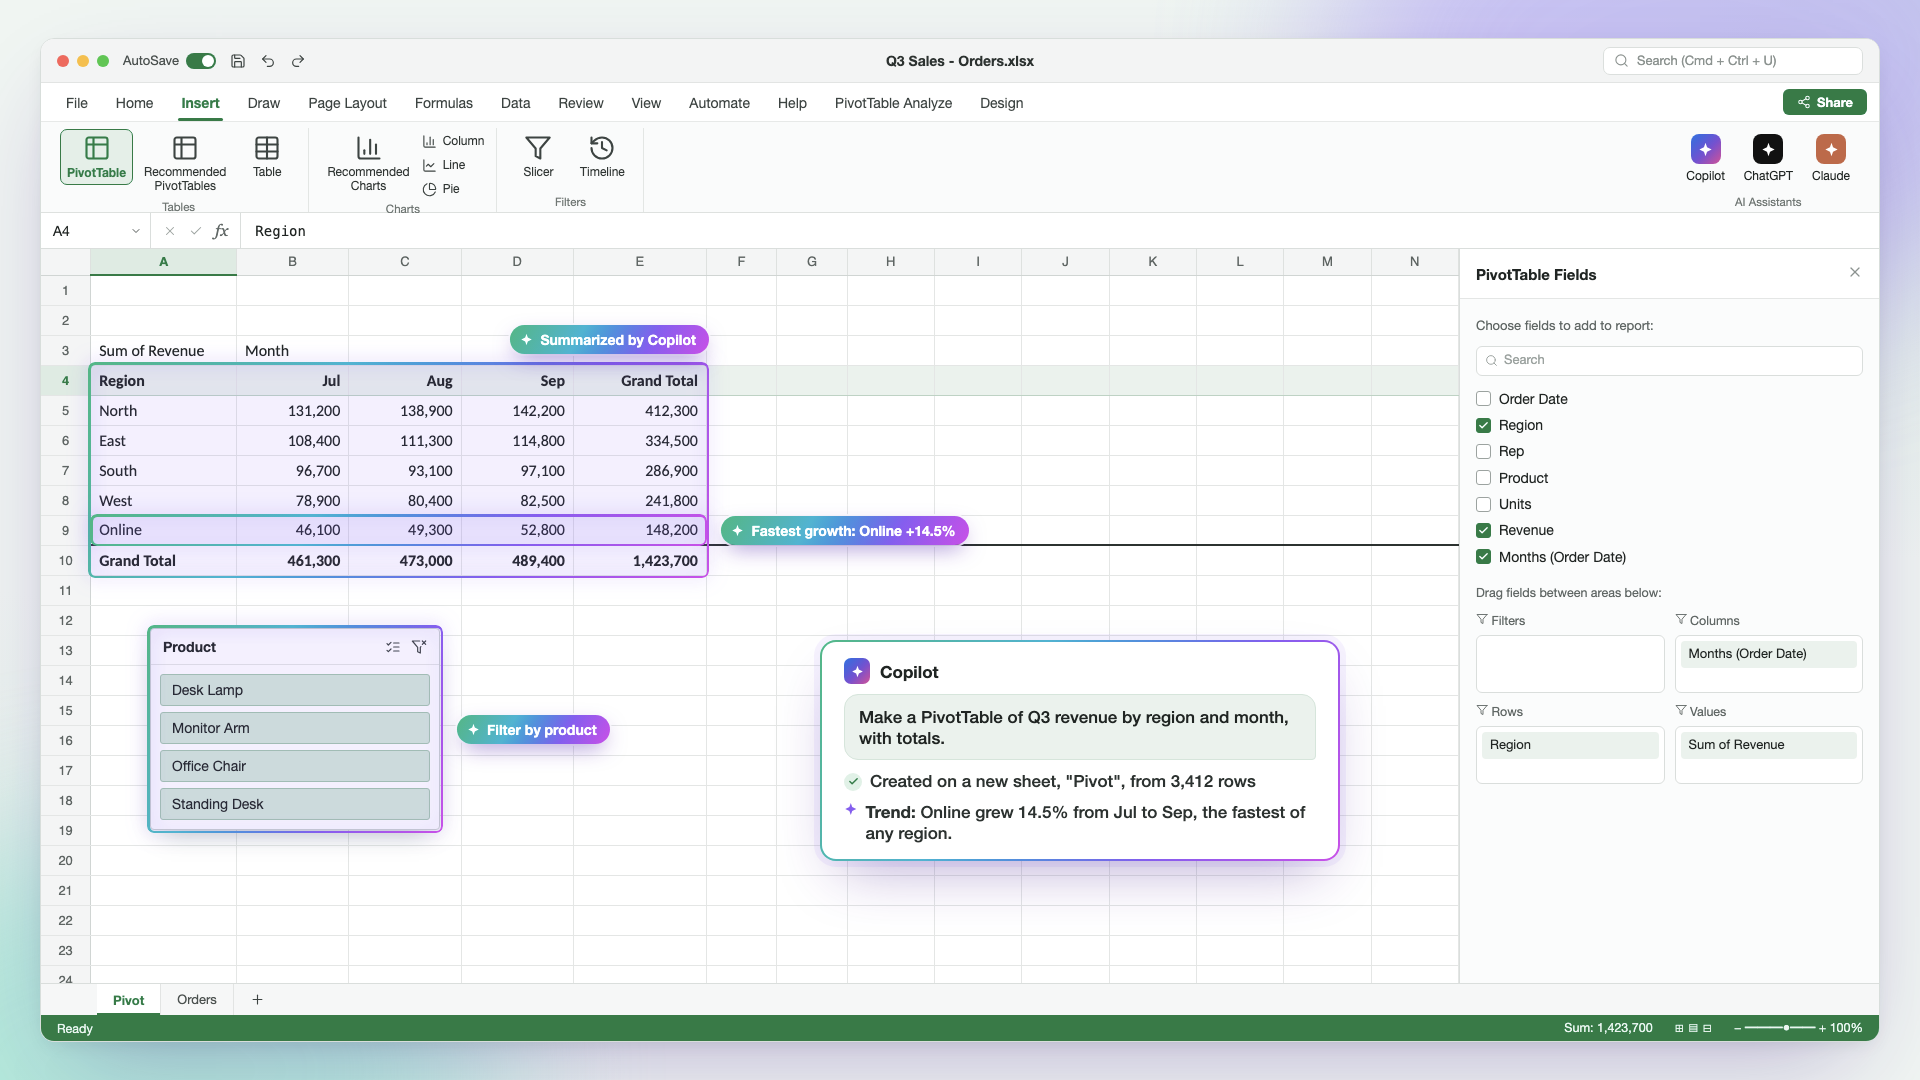Select Desk Lamp in the Product slicer
Viewport: 1920px width, 1080px height.
(x=294, y=690)
